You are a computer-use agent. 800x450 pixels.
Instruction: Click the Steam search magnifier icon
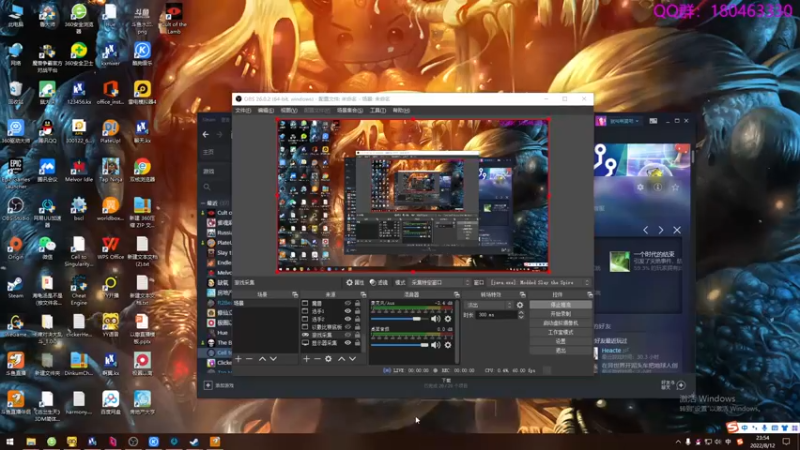207,187
